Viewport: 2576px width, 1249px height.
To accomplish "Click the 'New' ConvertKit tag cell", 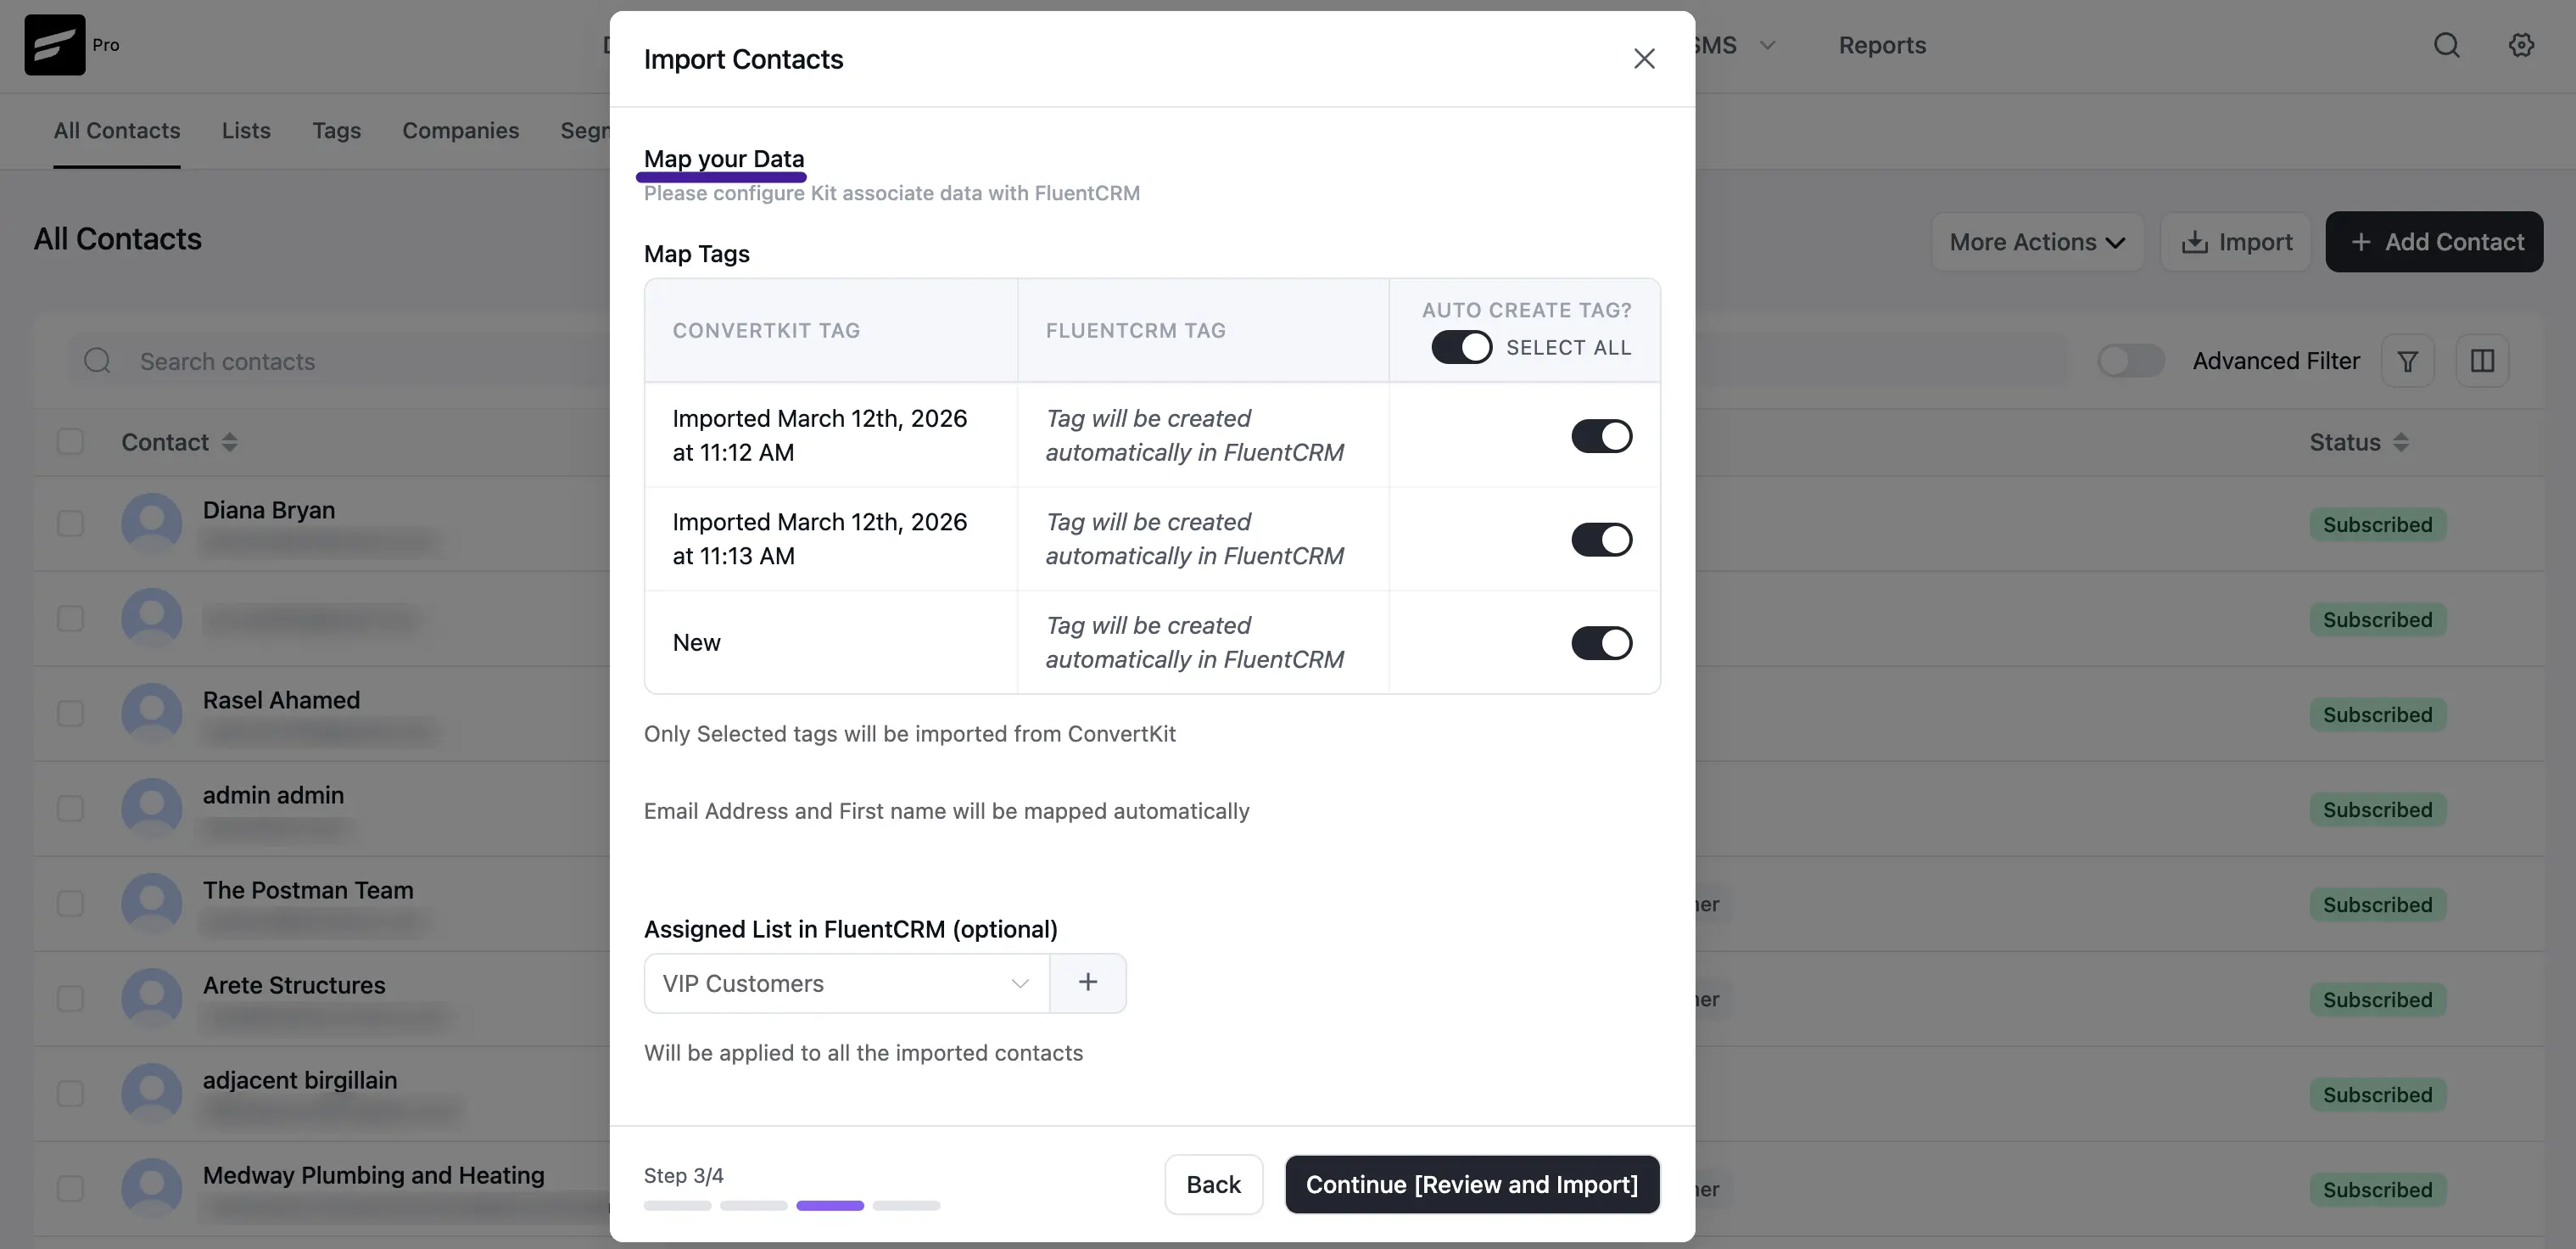I will pos(830,643).
